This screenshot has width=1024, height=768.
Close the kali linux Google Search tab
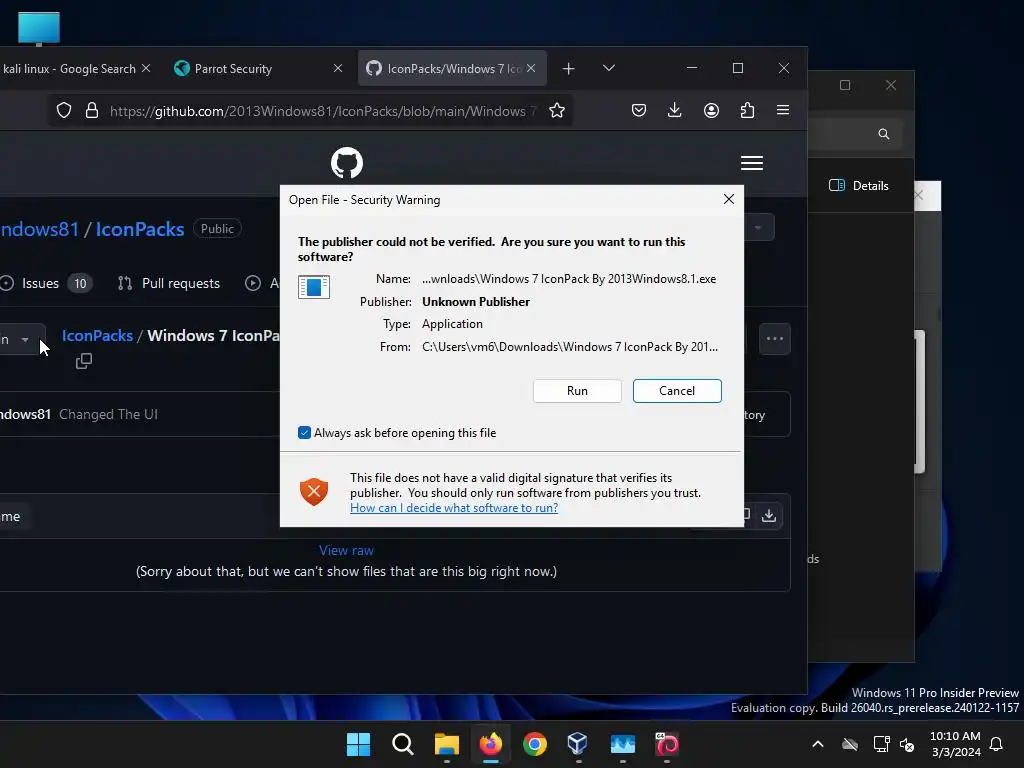click(146, 68)
